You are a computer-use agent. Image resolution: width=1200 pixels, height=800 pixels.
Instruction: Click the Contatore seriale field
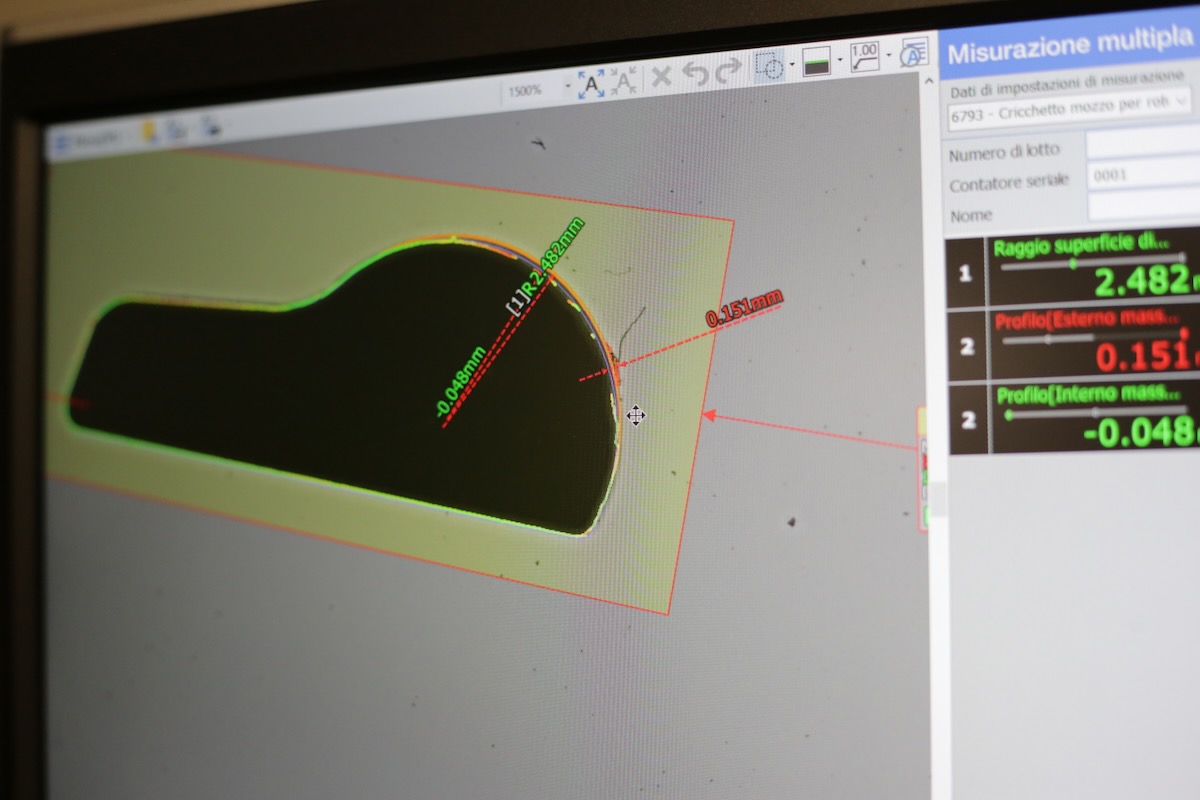point(1142,174)
